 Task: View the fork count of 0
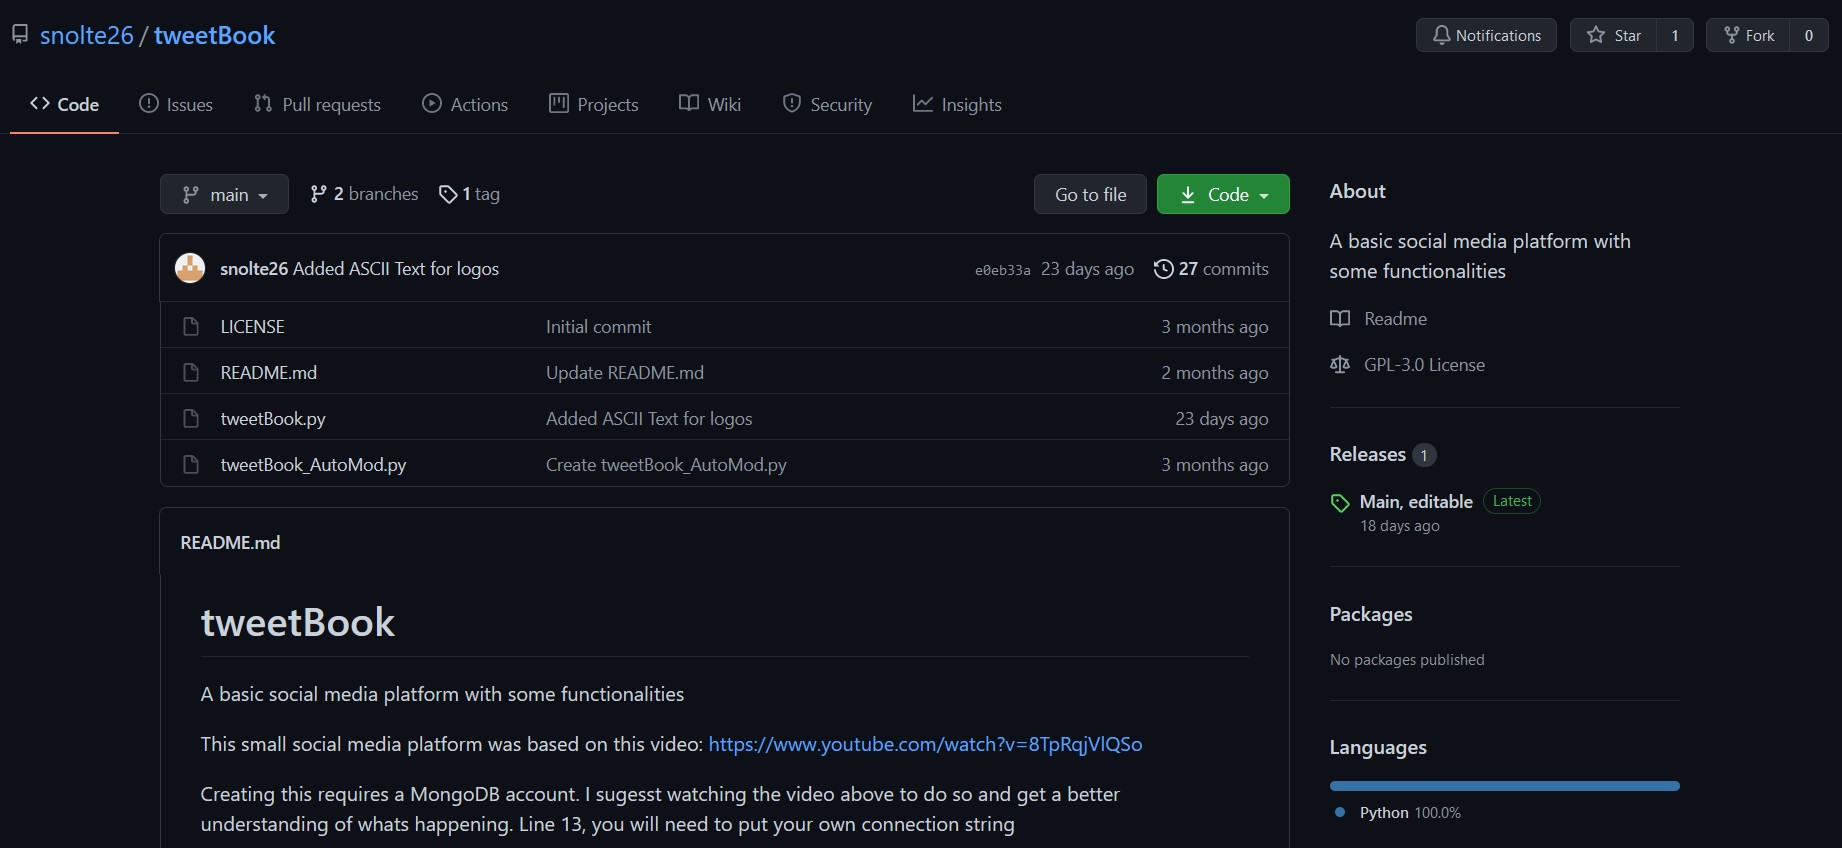[1809, 35]
